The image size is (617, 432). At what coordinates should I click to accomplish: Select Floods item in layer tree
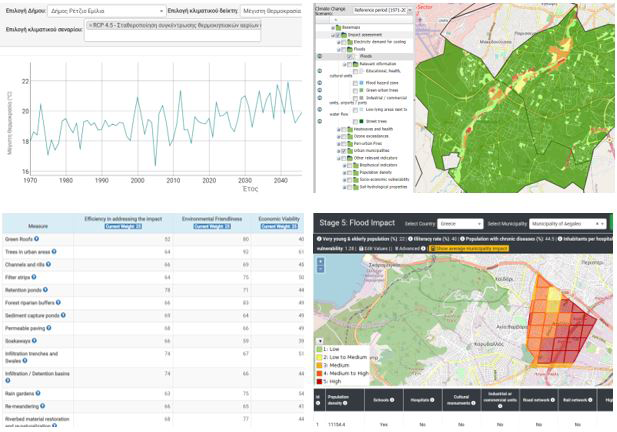pyautogui.click(x=365, y=57)
